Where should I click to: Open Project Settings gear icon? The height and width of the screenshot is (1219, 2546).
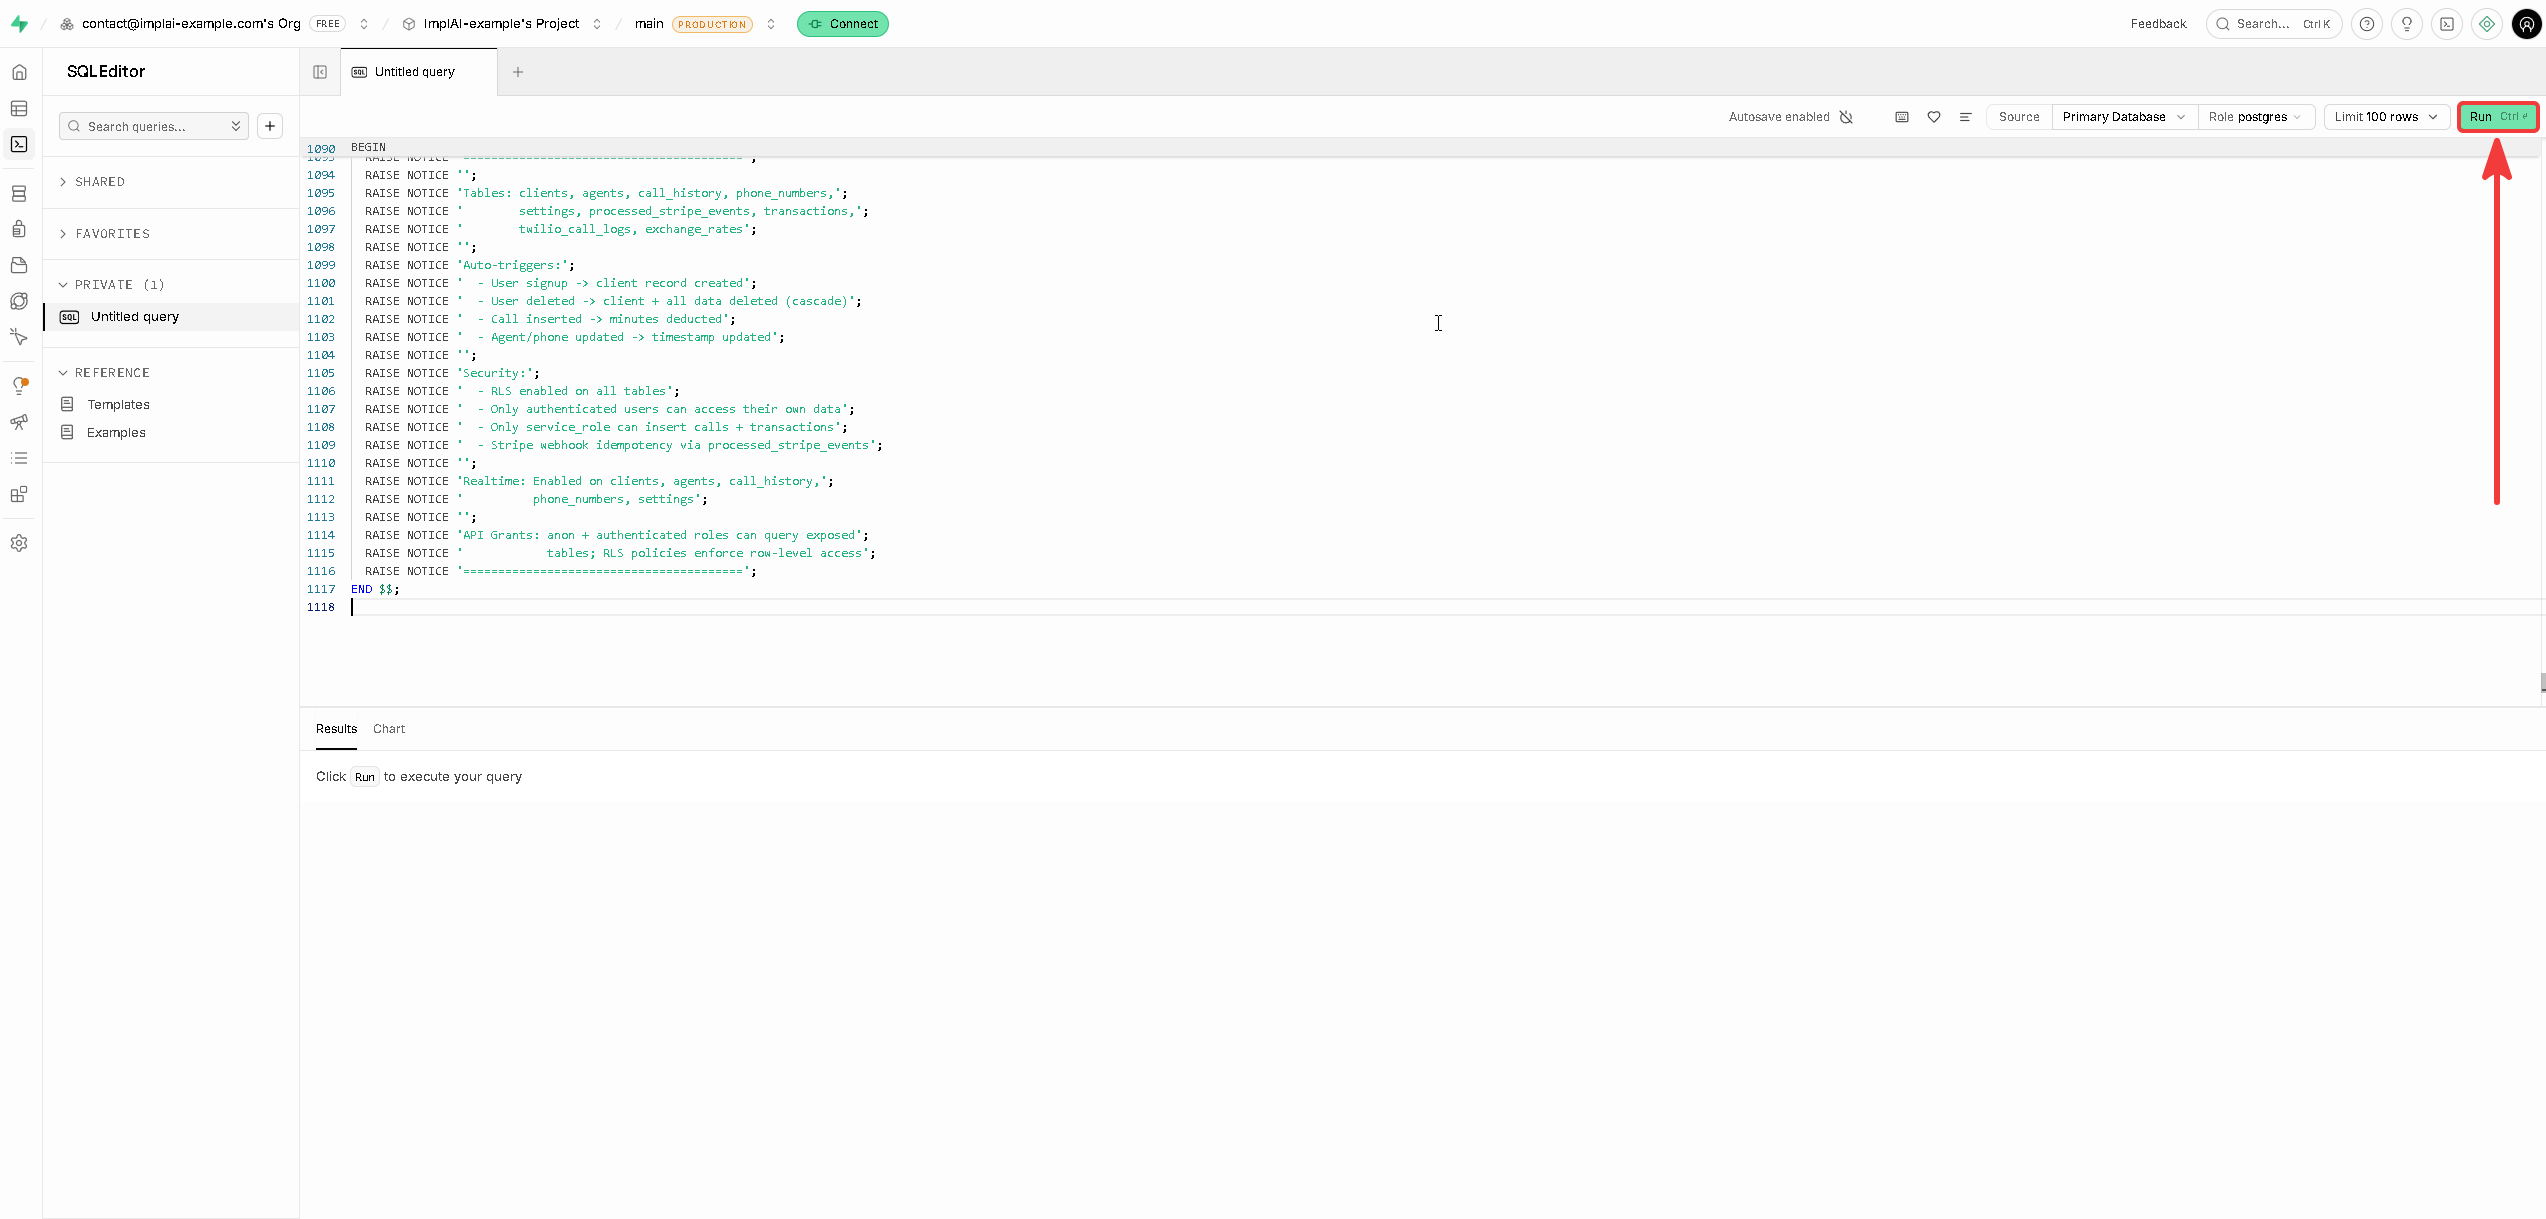19,543
